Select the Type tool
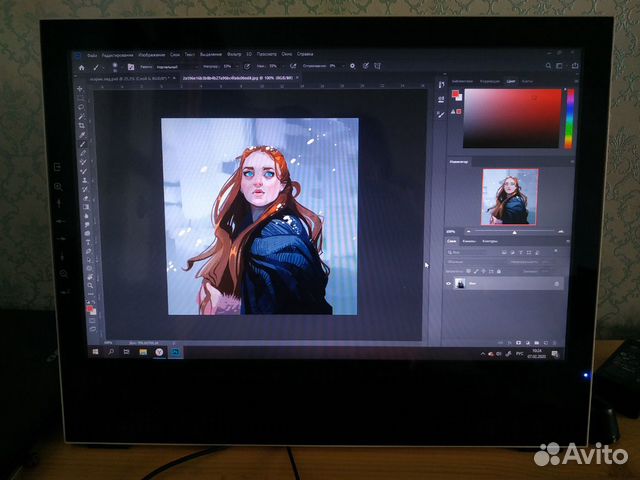 coord(88,242)
